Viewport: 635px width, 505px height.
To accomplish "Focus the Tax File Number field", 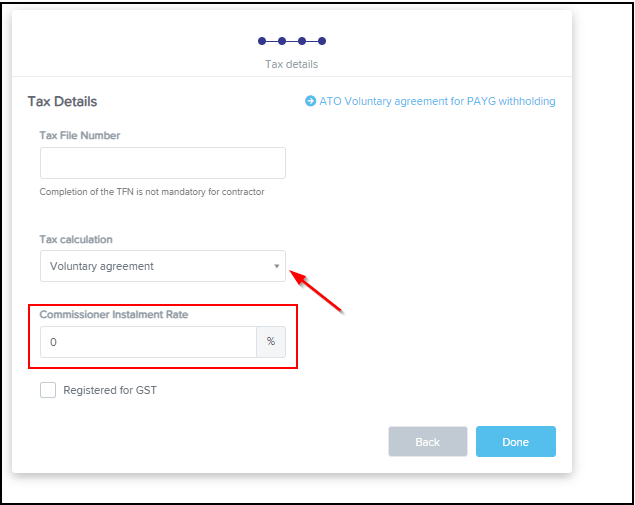I will 162,163.
